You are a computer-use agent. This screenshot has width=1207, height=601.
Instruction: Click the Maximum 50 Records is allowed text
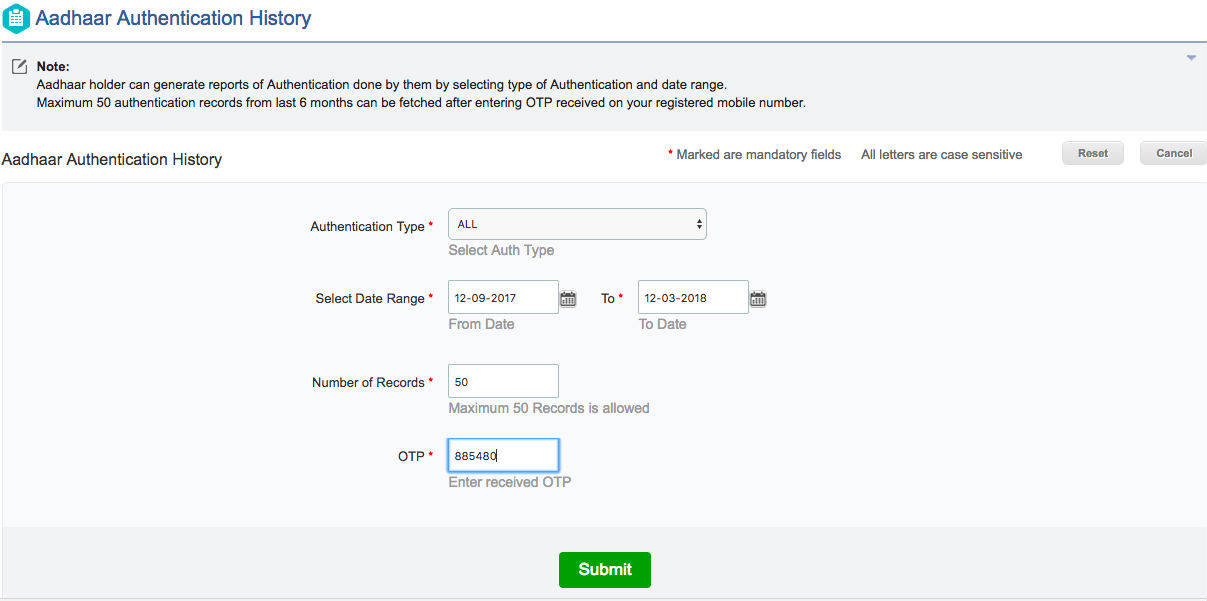548,408
